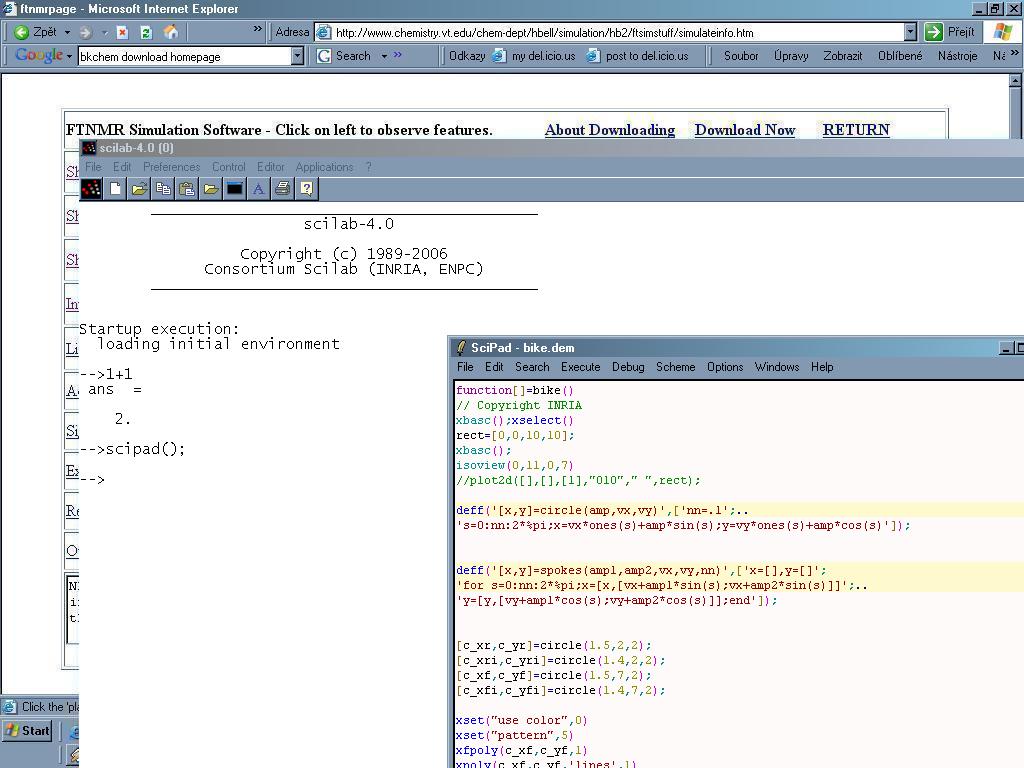Image resolution: width=1024 pixels, height=768 pixels.
Task: Open the forward history dropdown arrow
Action: pyautogui.click(x=104, y=32)
